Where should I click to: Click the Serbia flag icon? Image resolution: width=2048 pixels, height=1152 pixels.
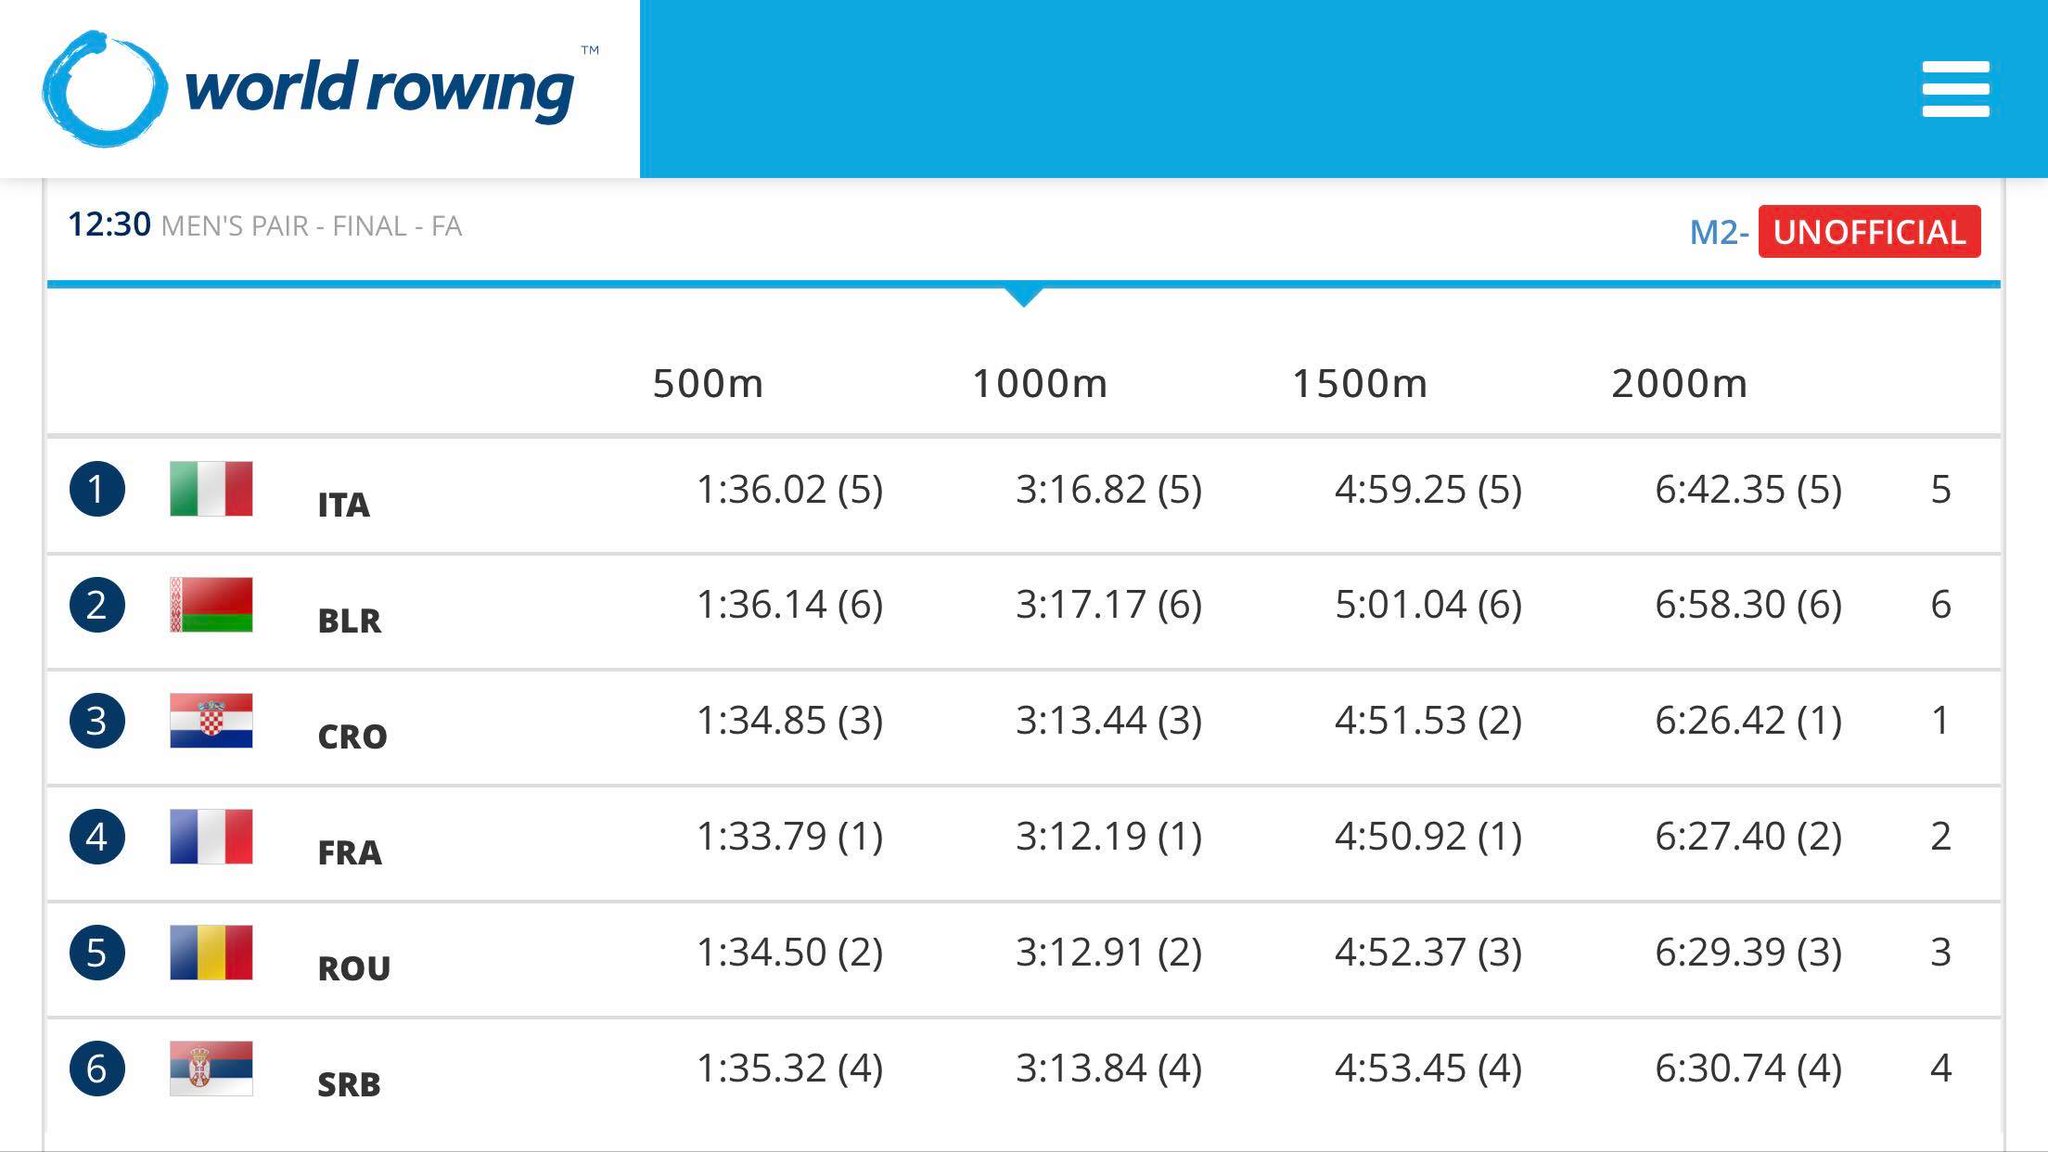[211, 1069]
